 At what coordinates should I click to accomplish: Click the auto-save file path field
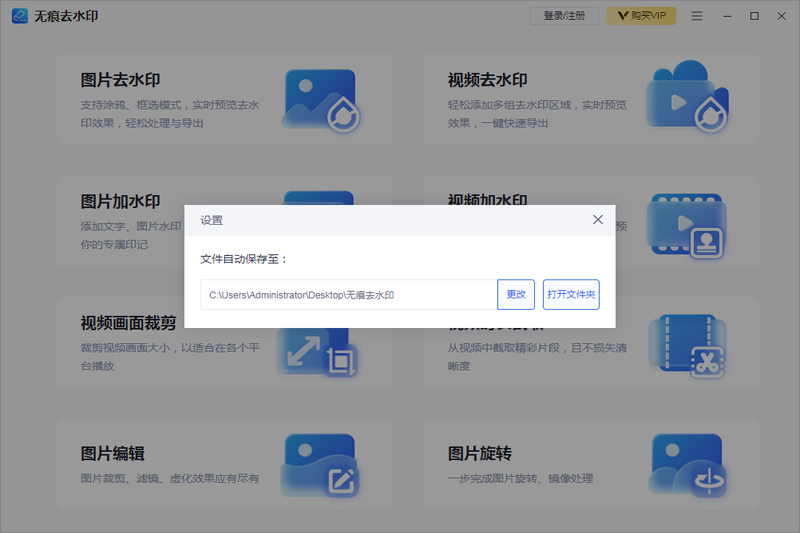(348, 295)
